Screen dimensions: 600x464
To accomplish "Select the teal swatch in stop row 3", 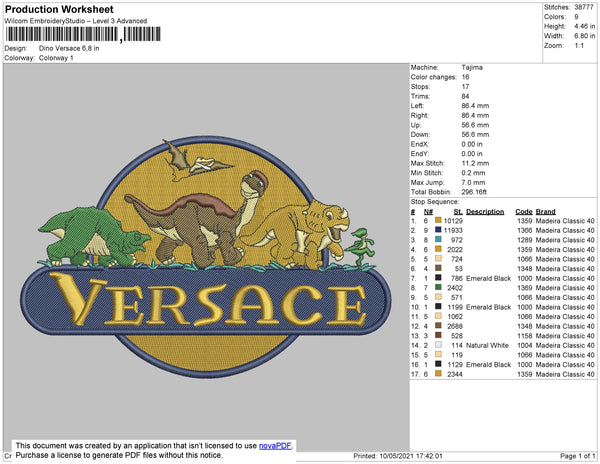I will coord(438,239).
